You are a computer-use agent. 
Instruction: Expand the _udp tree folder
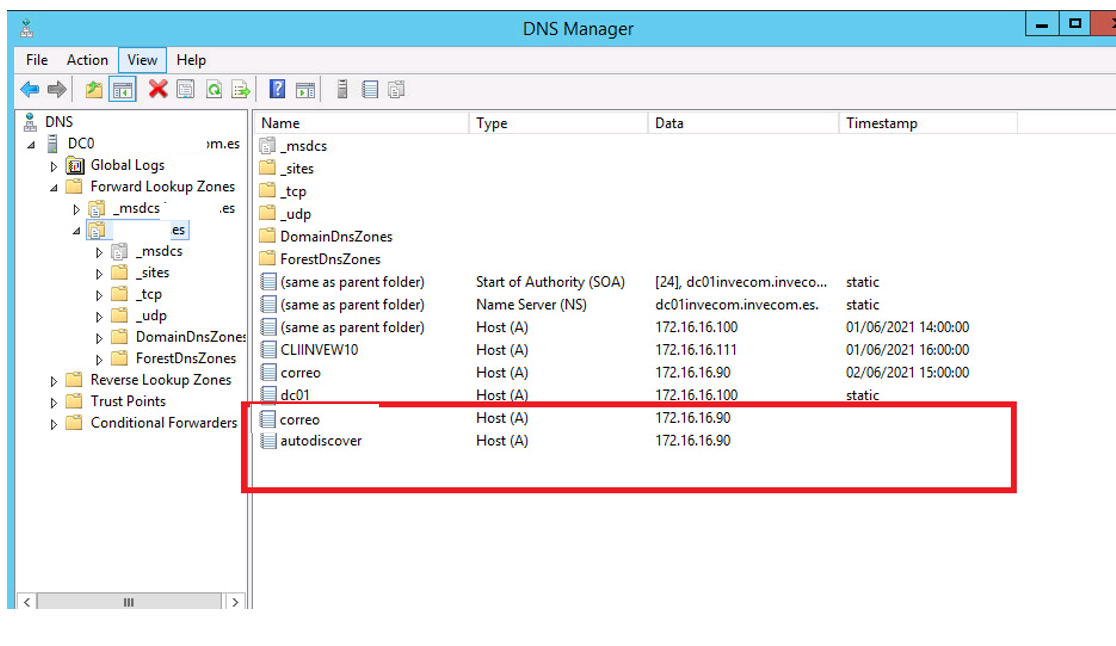(x=99, y=317)
